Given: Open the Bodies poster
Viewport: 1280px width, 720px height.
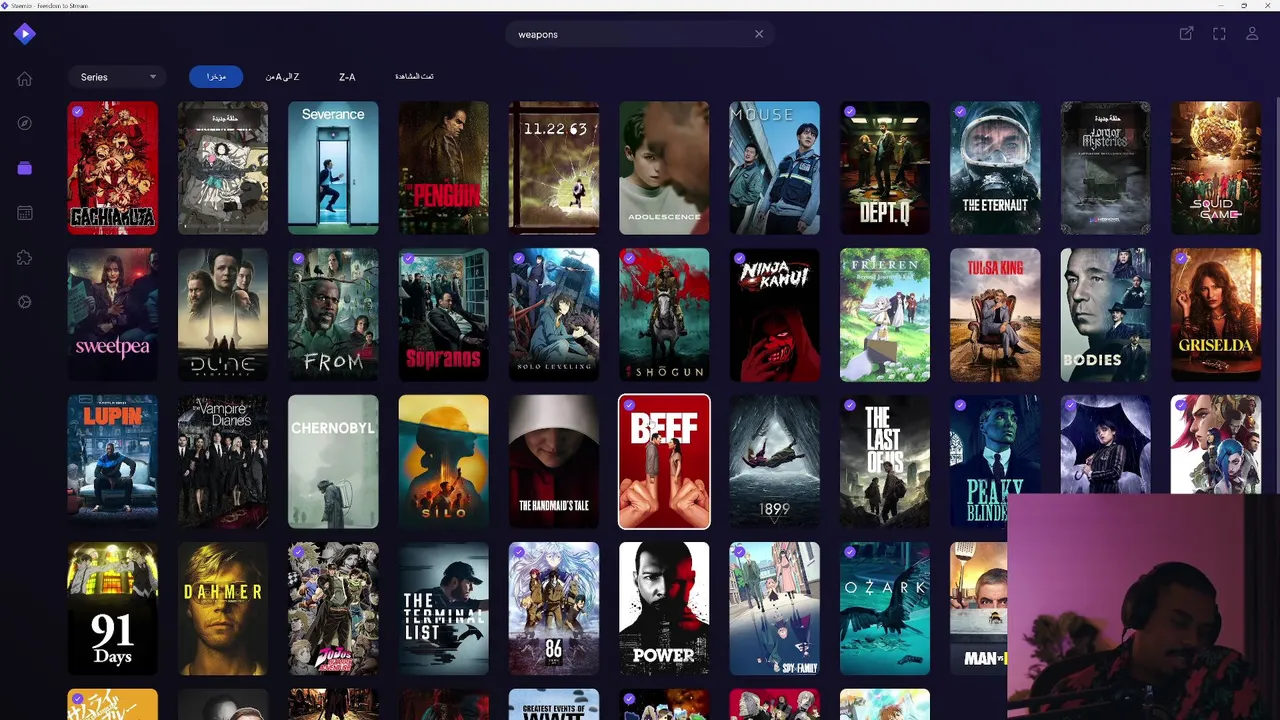Looking at the screenshot, I should pos(1105,315).
